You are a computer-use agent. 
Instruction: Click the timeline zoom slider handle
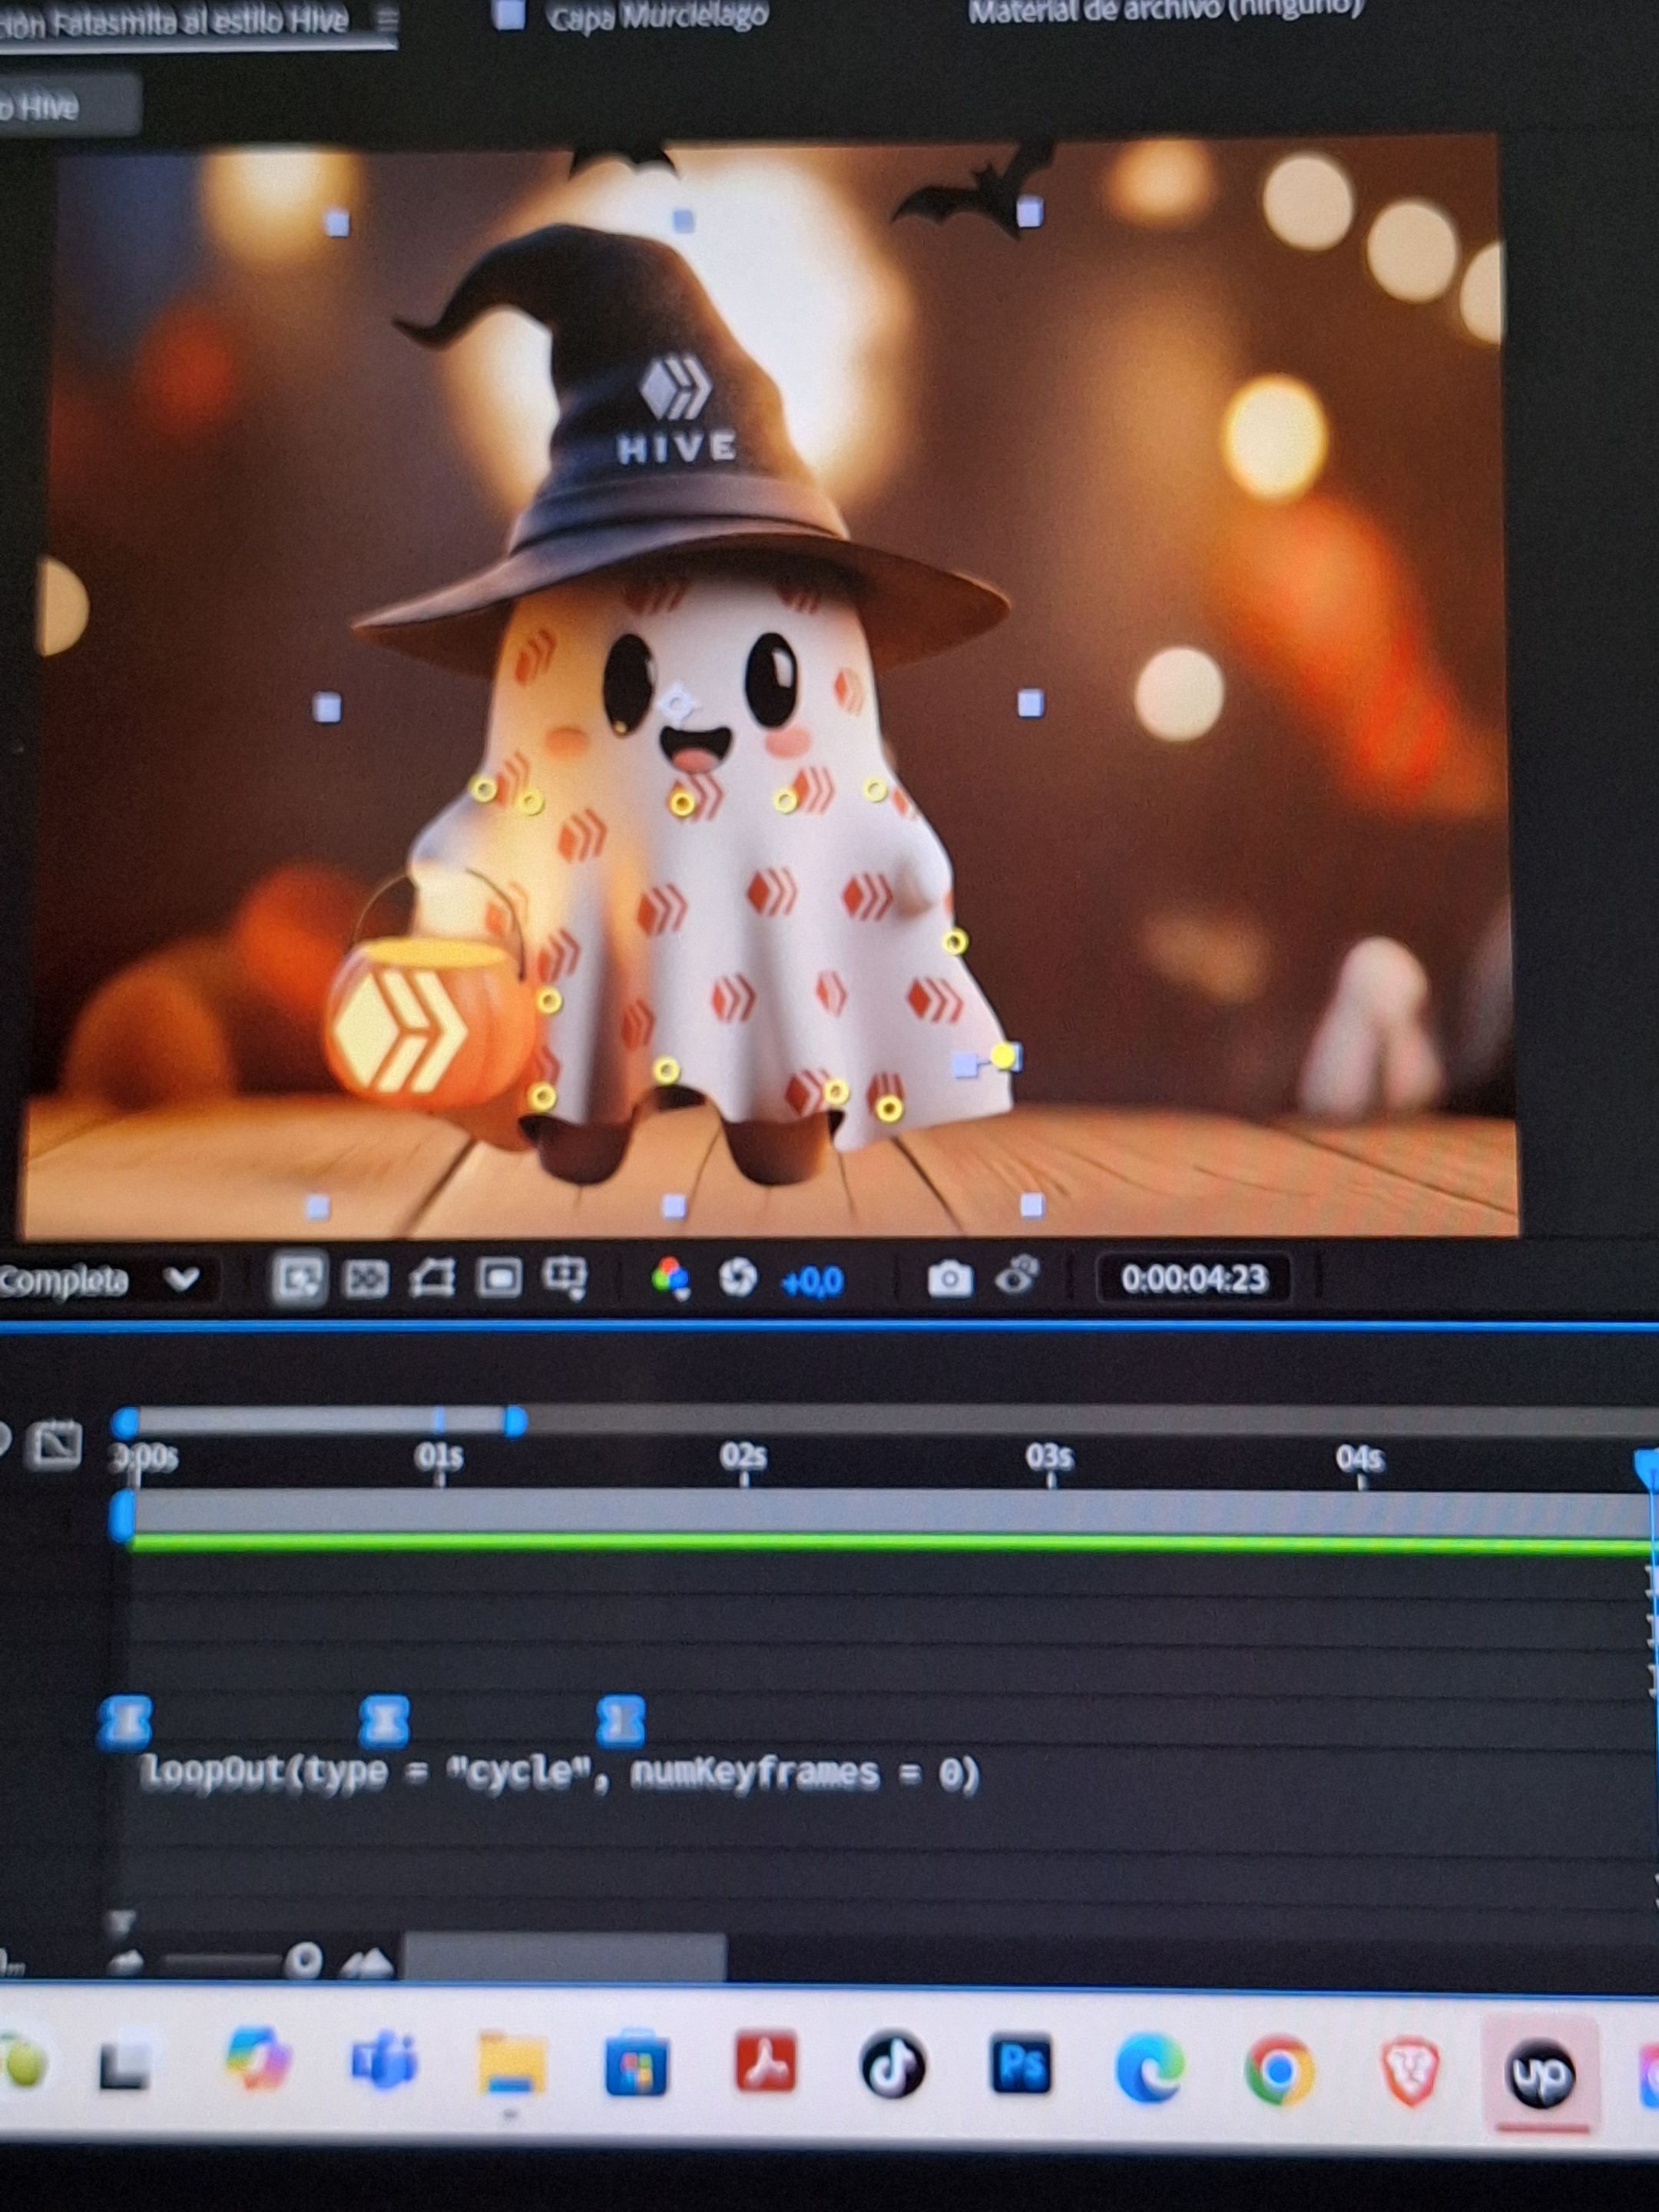click(x=302, y=1961)
